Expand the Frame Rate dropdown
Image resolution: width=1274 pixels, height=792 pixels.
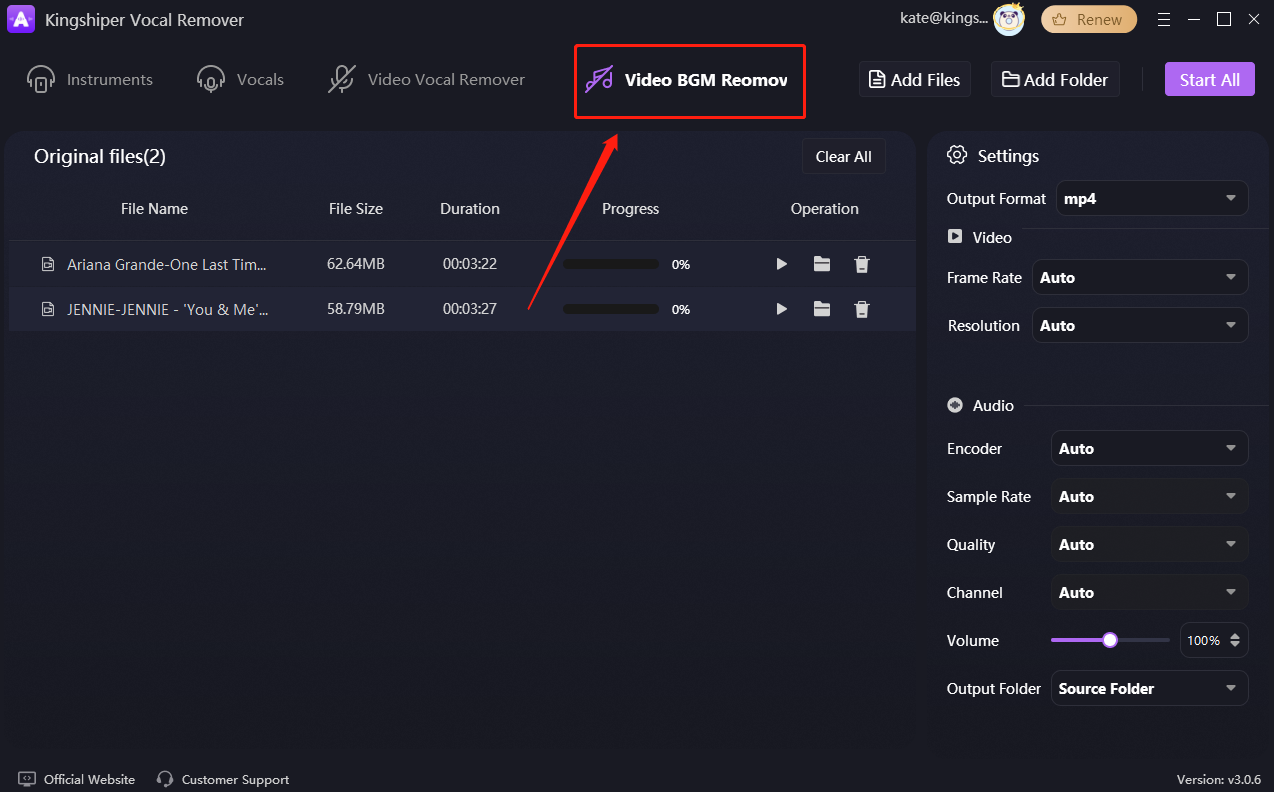pyautogui.click(x=1140, y=277)
